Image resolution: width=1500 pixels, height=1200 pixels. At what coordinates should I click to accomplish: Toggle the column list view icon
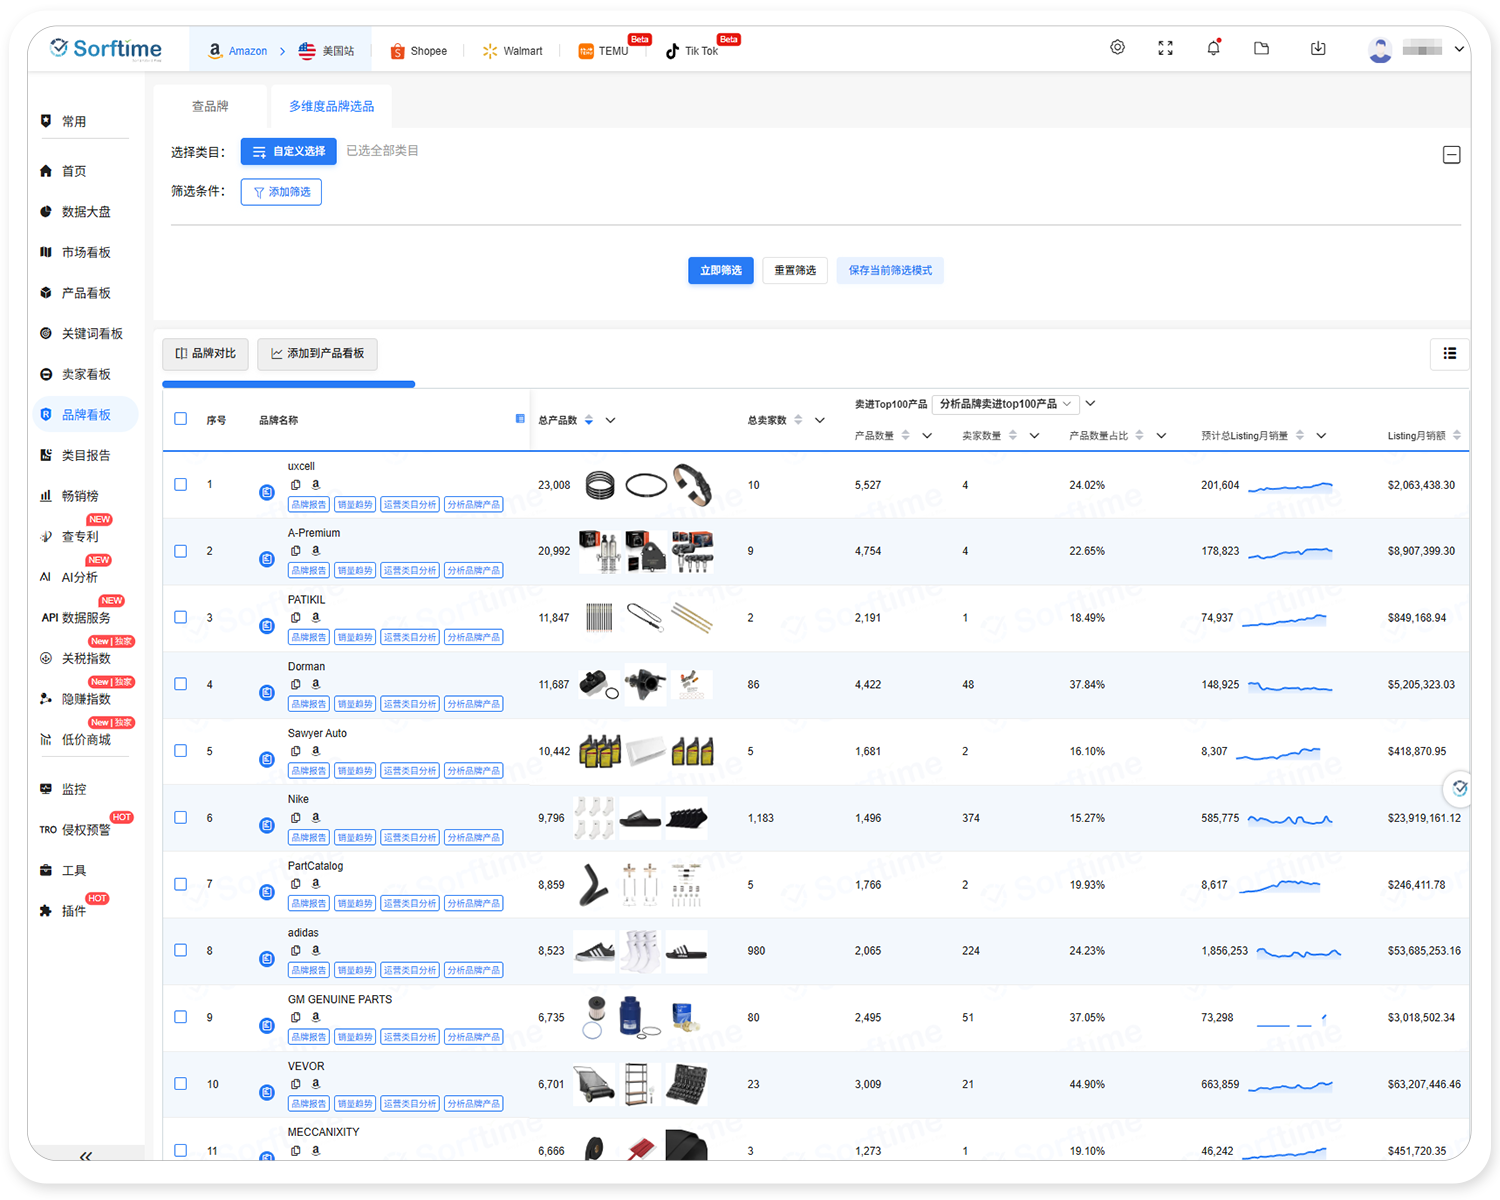(x=1449, y=353)
